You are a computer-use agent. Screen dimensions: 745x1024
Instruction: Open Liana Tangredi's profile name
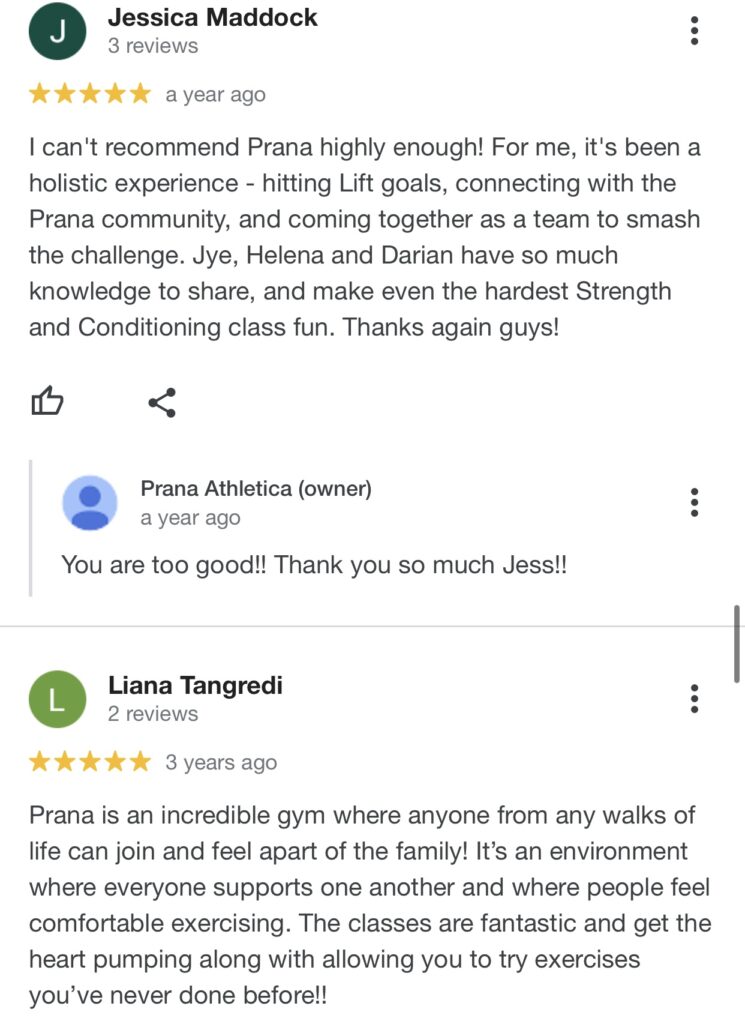[195, 685]
